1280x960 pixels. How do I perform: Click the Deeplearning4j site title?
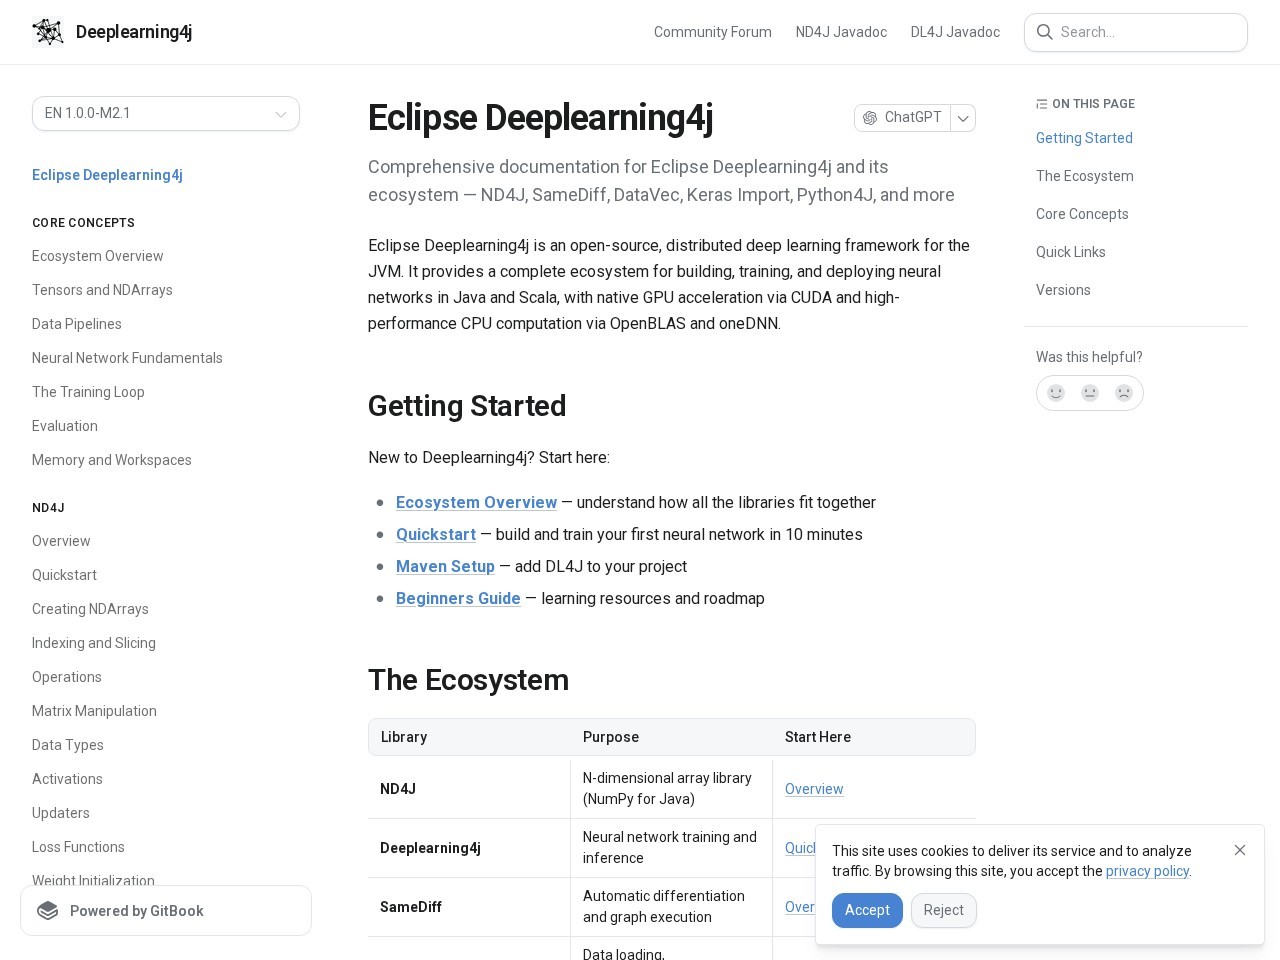[134, 32]
